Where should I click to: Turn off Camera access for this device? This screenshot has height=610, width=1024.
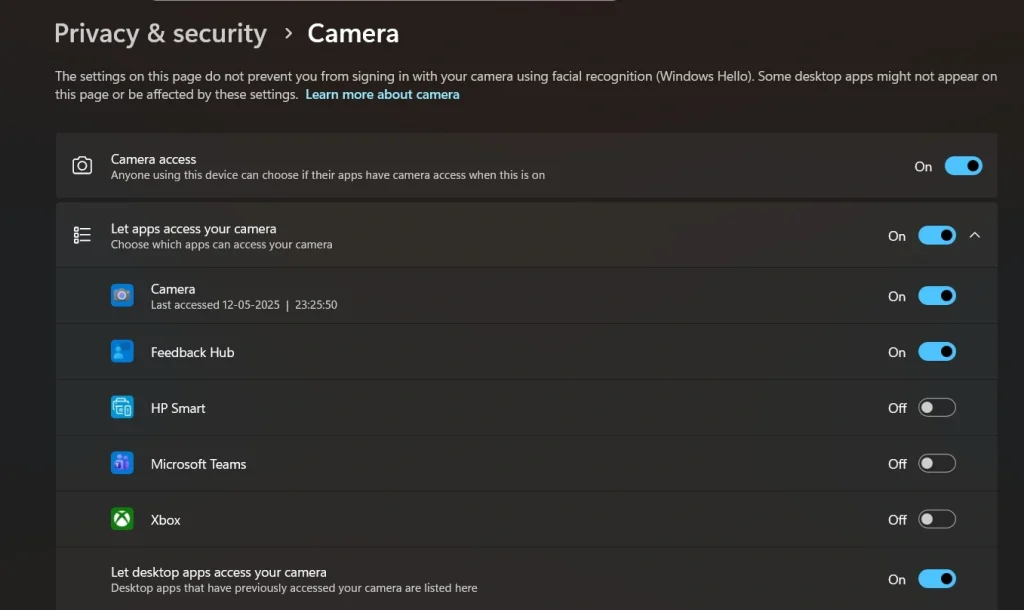point(963,166)
